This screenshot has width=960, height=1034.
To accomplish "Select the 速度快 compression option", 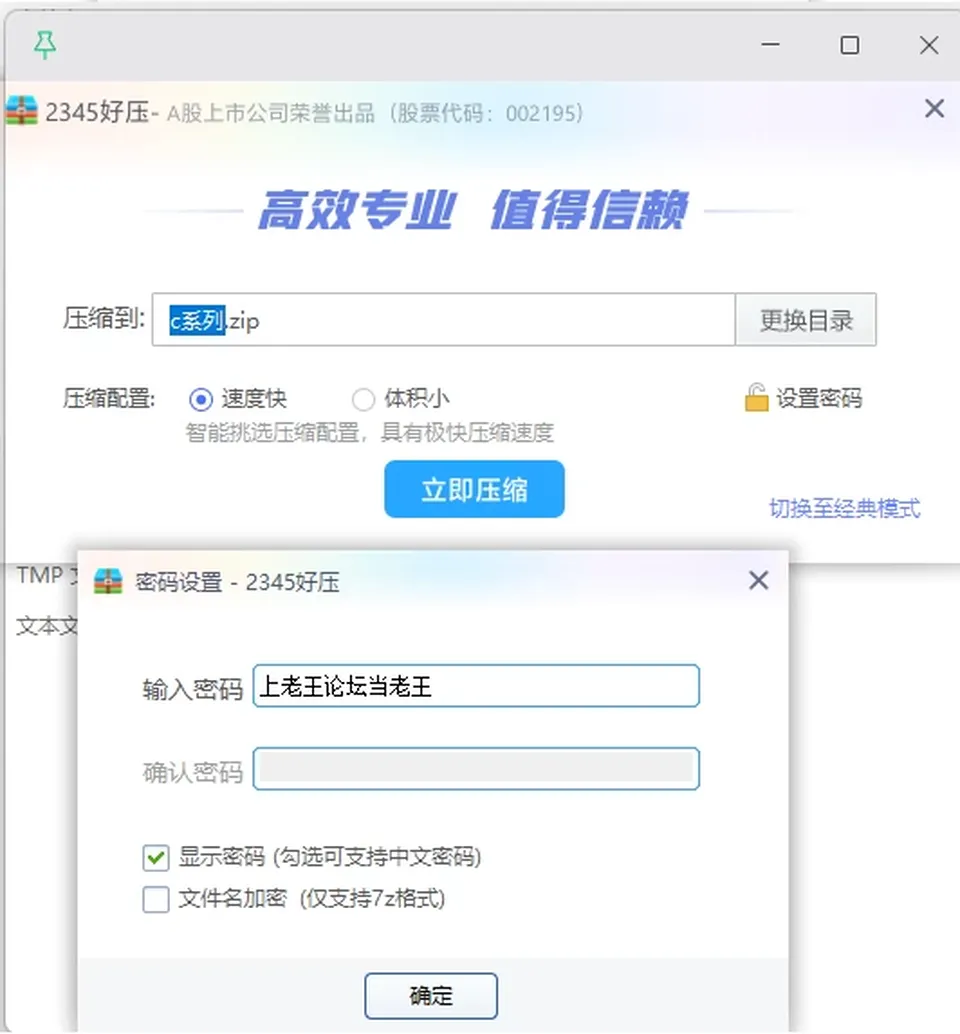I will tap(200, 399).
